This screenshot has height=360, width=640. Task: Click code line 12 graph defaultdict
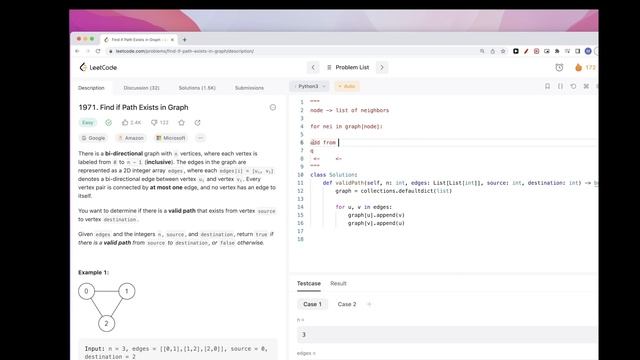394,191
